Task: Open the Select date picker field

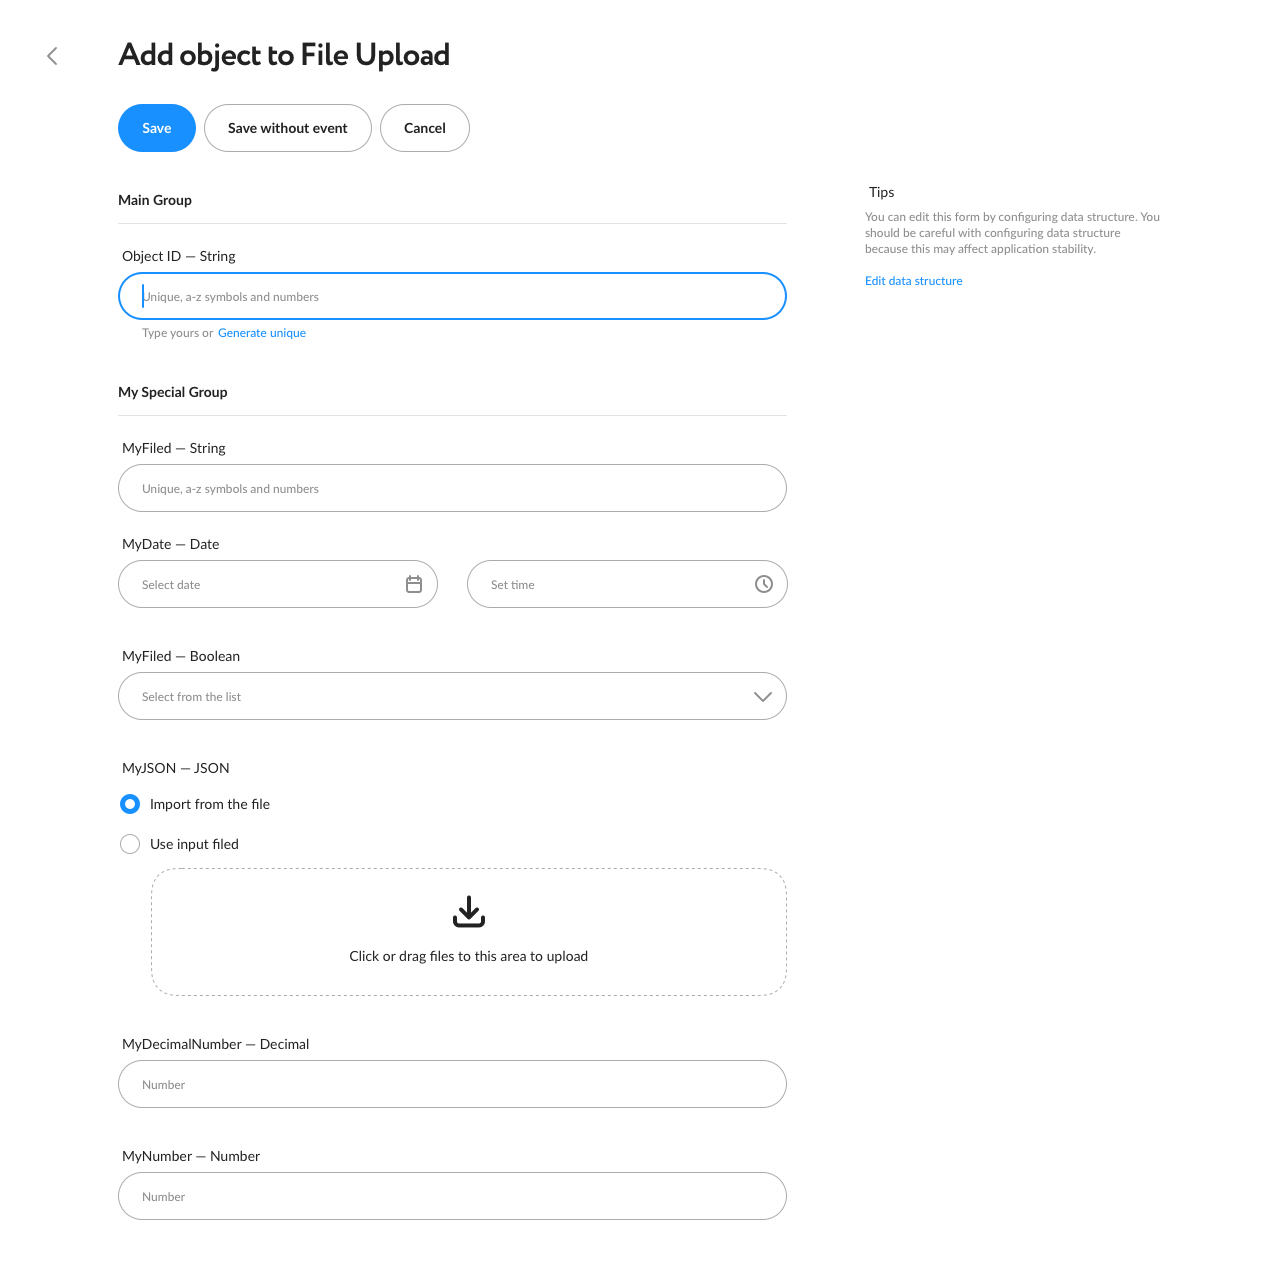Action: pos(278,584)
